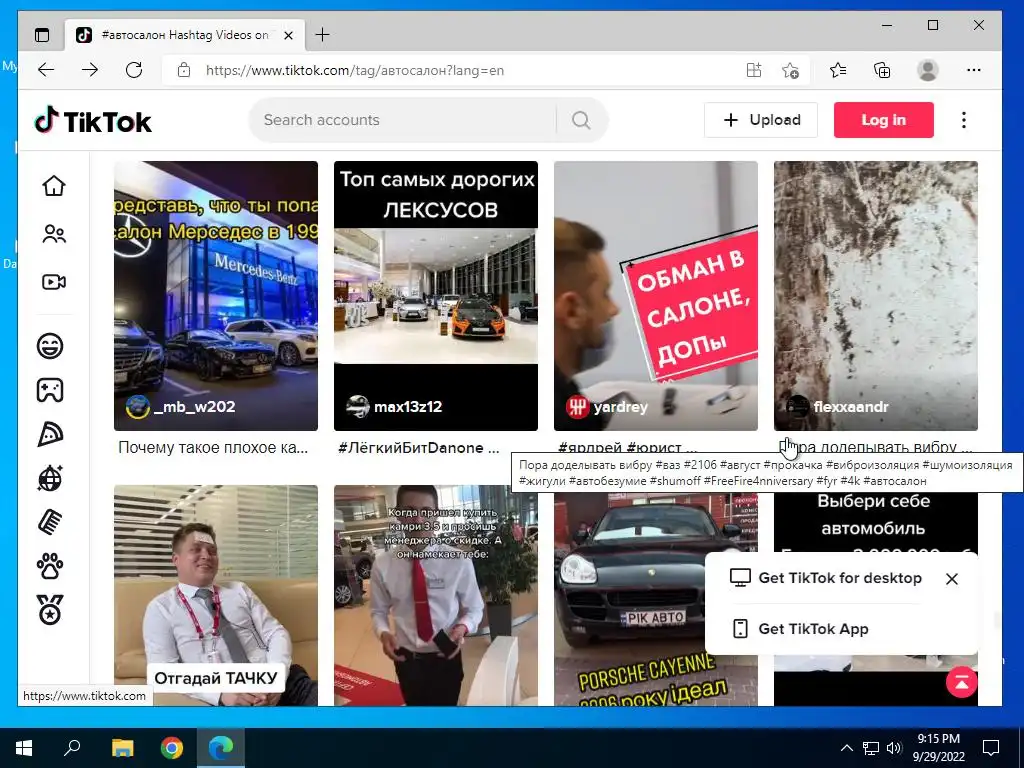Image resolution: width=1024 pixels, height=768 pixels.
Task: Select the #автосалон Hashtag Videos tab
Action: 185,35
